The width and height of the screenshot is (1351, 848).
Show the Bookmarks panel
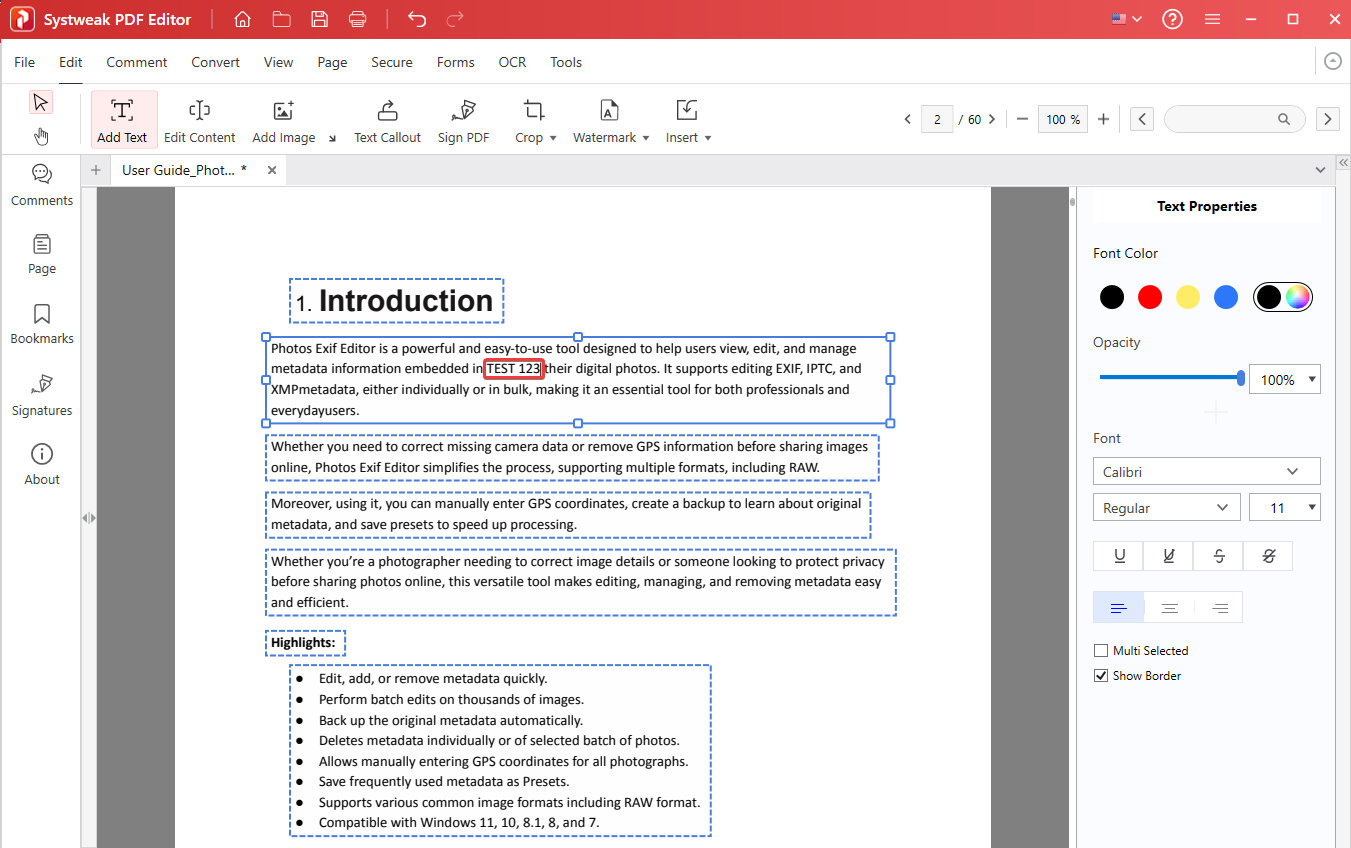coord(42,325)
